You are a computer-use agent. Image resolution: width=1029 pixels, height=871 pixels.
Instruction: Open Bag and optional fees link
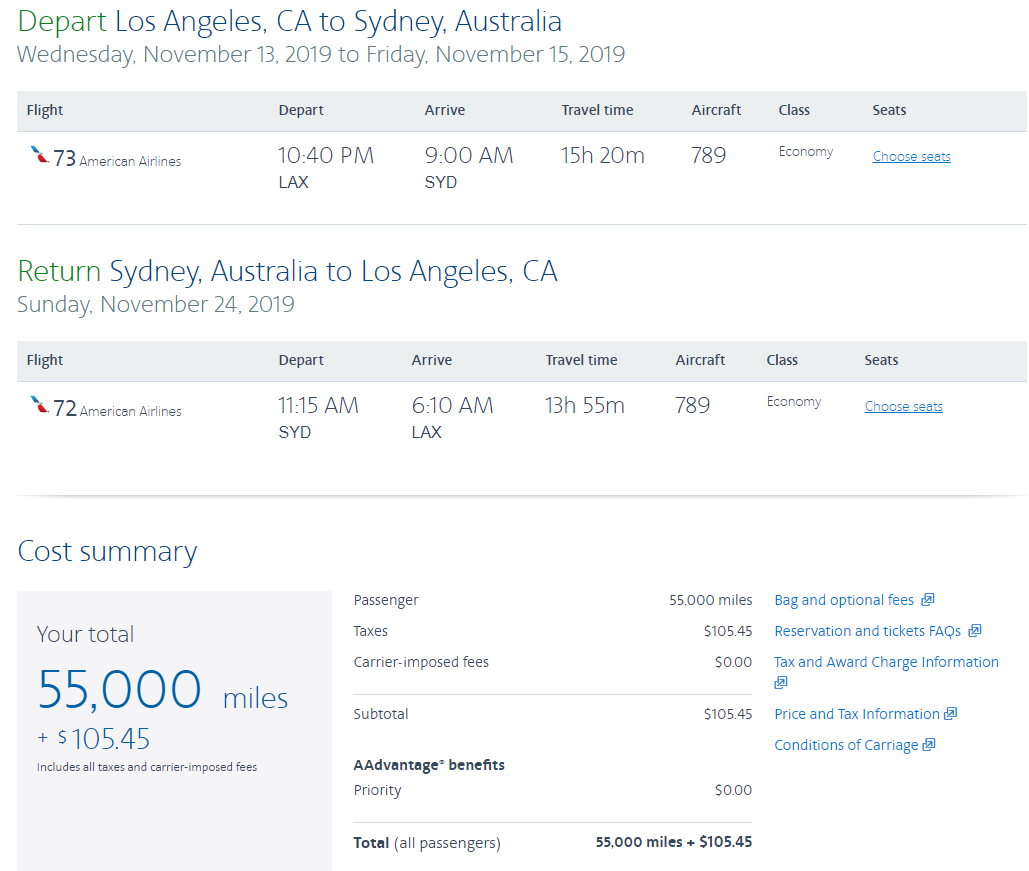[x=844, y=600]
